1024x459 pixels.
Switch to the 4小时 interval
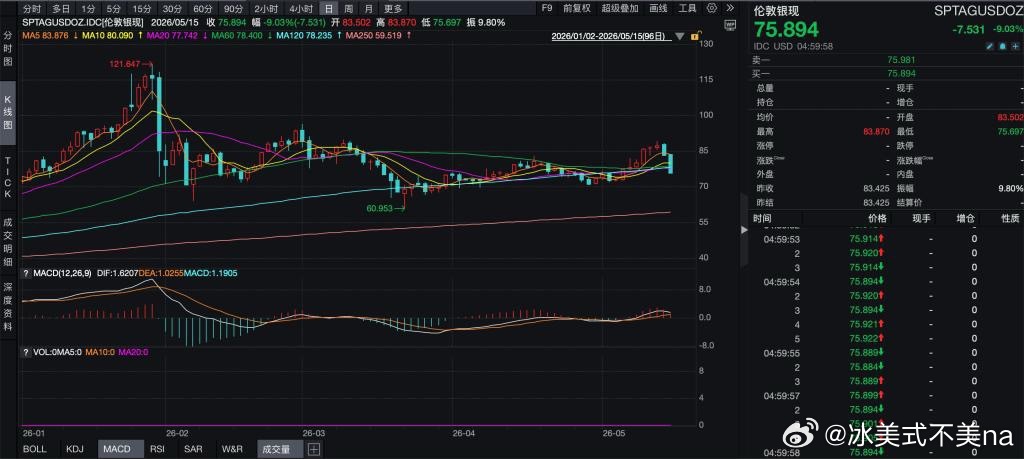[x=300, y=8]
